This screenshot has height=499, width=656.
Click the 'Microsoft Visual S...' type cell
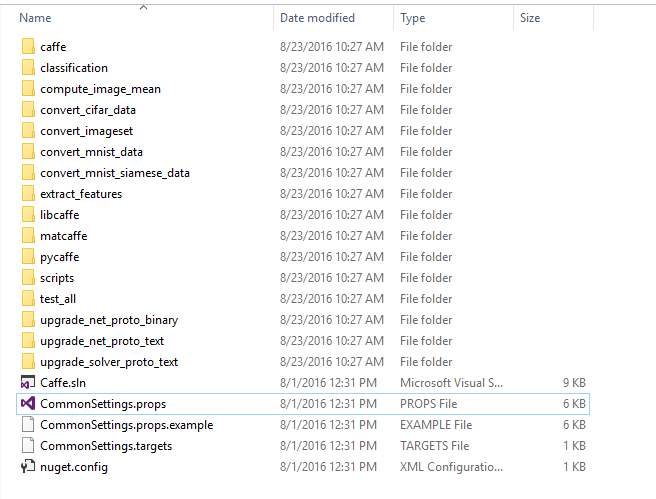451,382
